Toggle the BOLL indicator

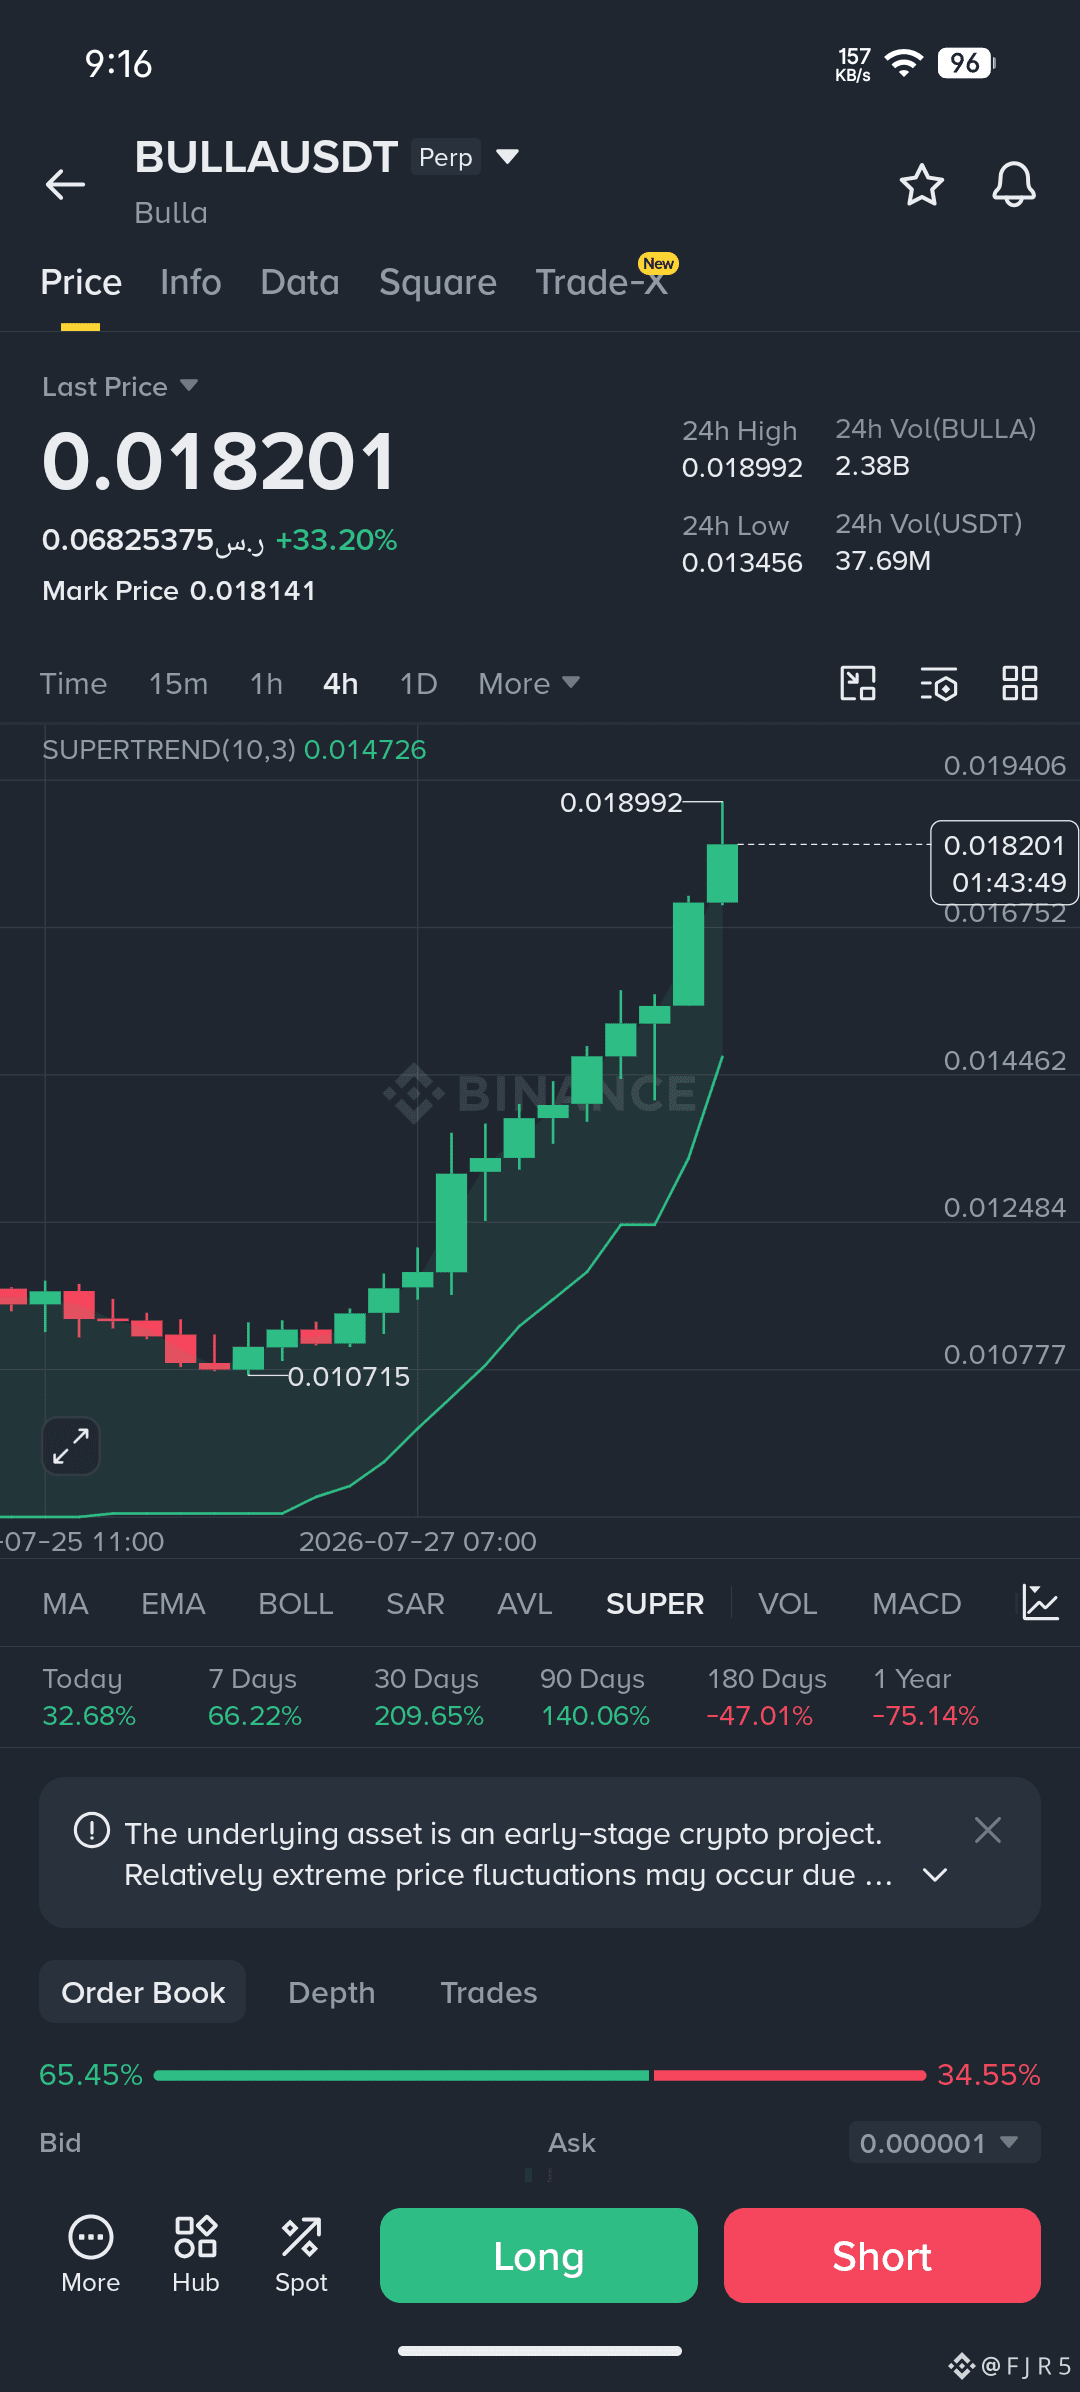tap(296, 1604)
